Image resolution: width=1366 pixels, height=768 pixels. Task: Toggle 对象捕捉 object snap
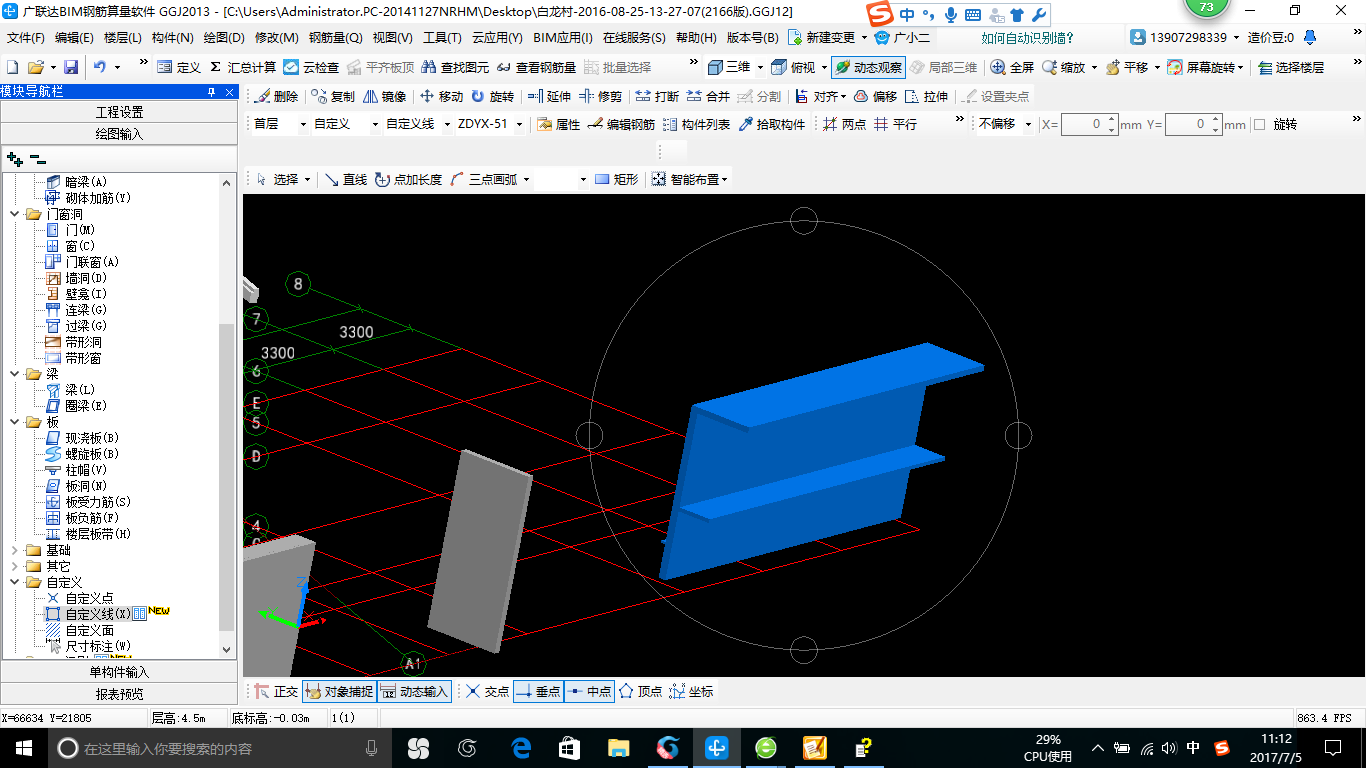pos(339,691)
